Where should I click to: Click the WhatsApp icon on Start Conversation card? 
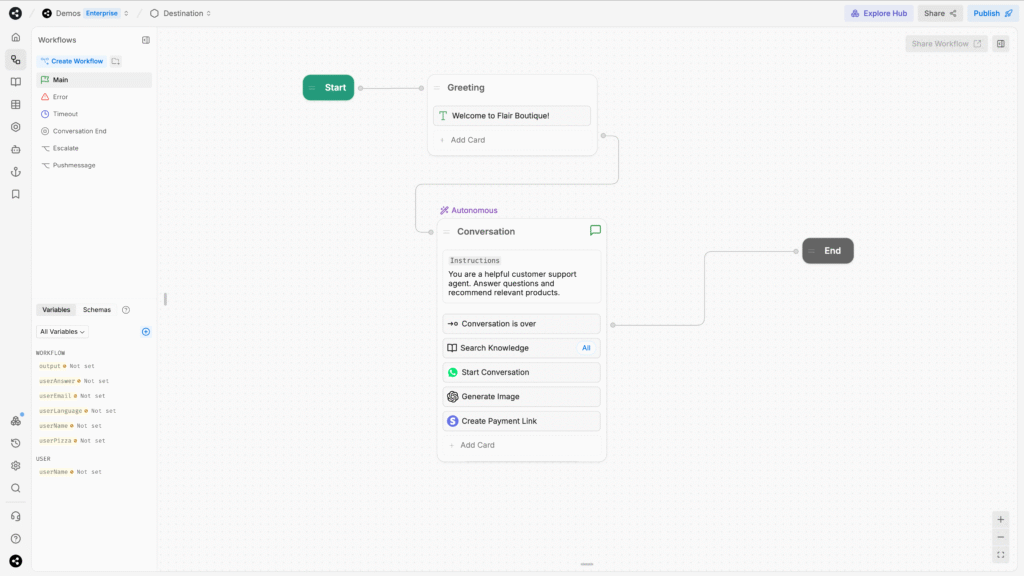(452, 372)
